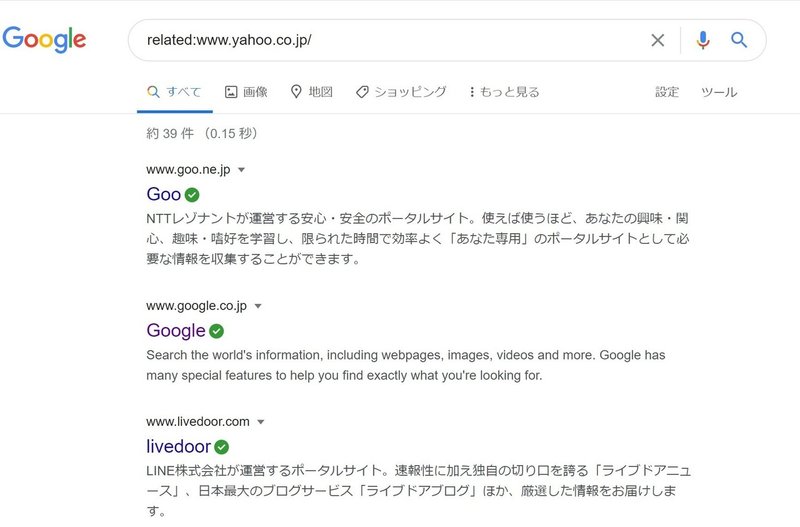Open the 地図 maps tab
This screenshot has width=800, height=527.
tap(312, 92)
